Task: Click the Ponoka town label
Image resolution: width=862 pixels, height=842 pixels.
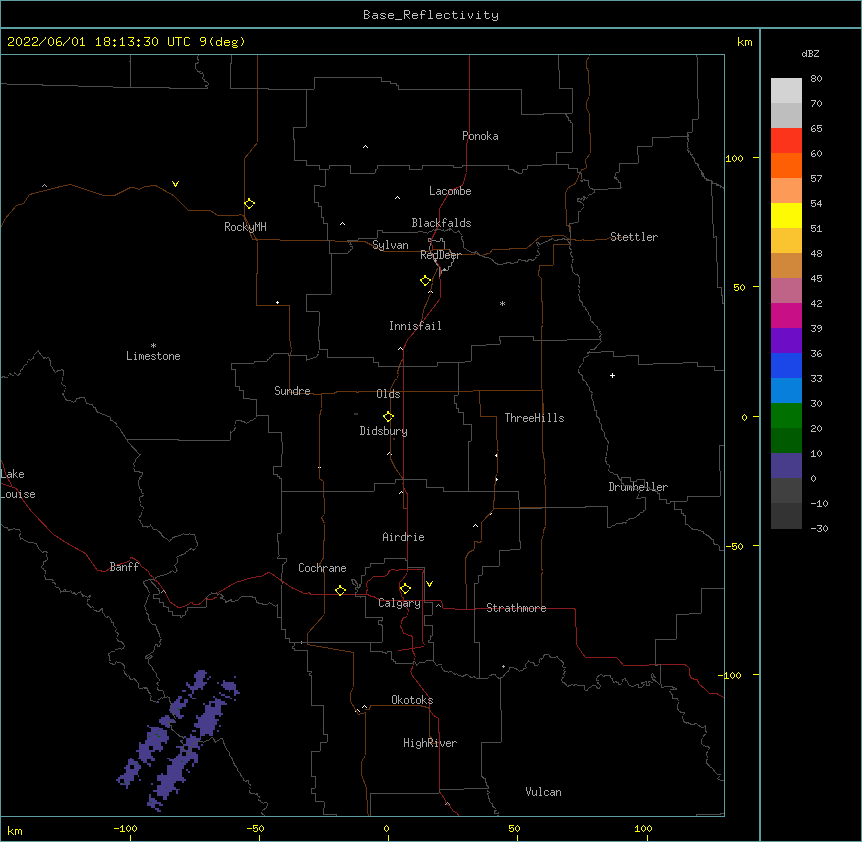Action: tap(480, 136)
